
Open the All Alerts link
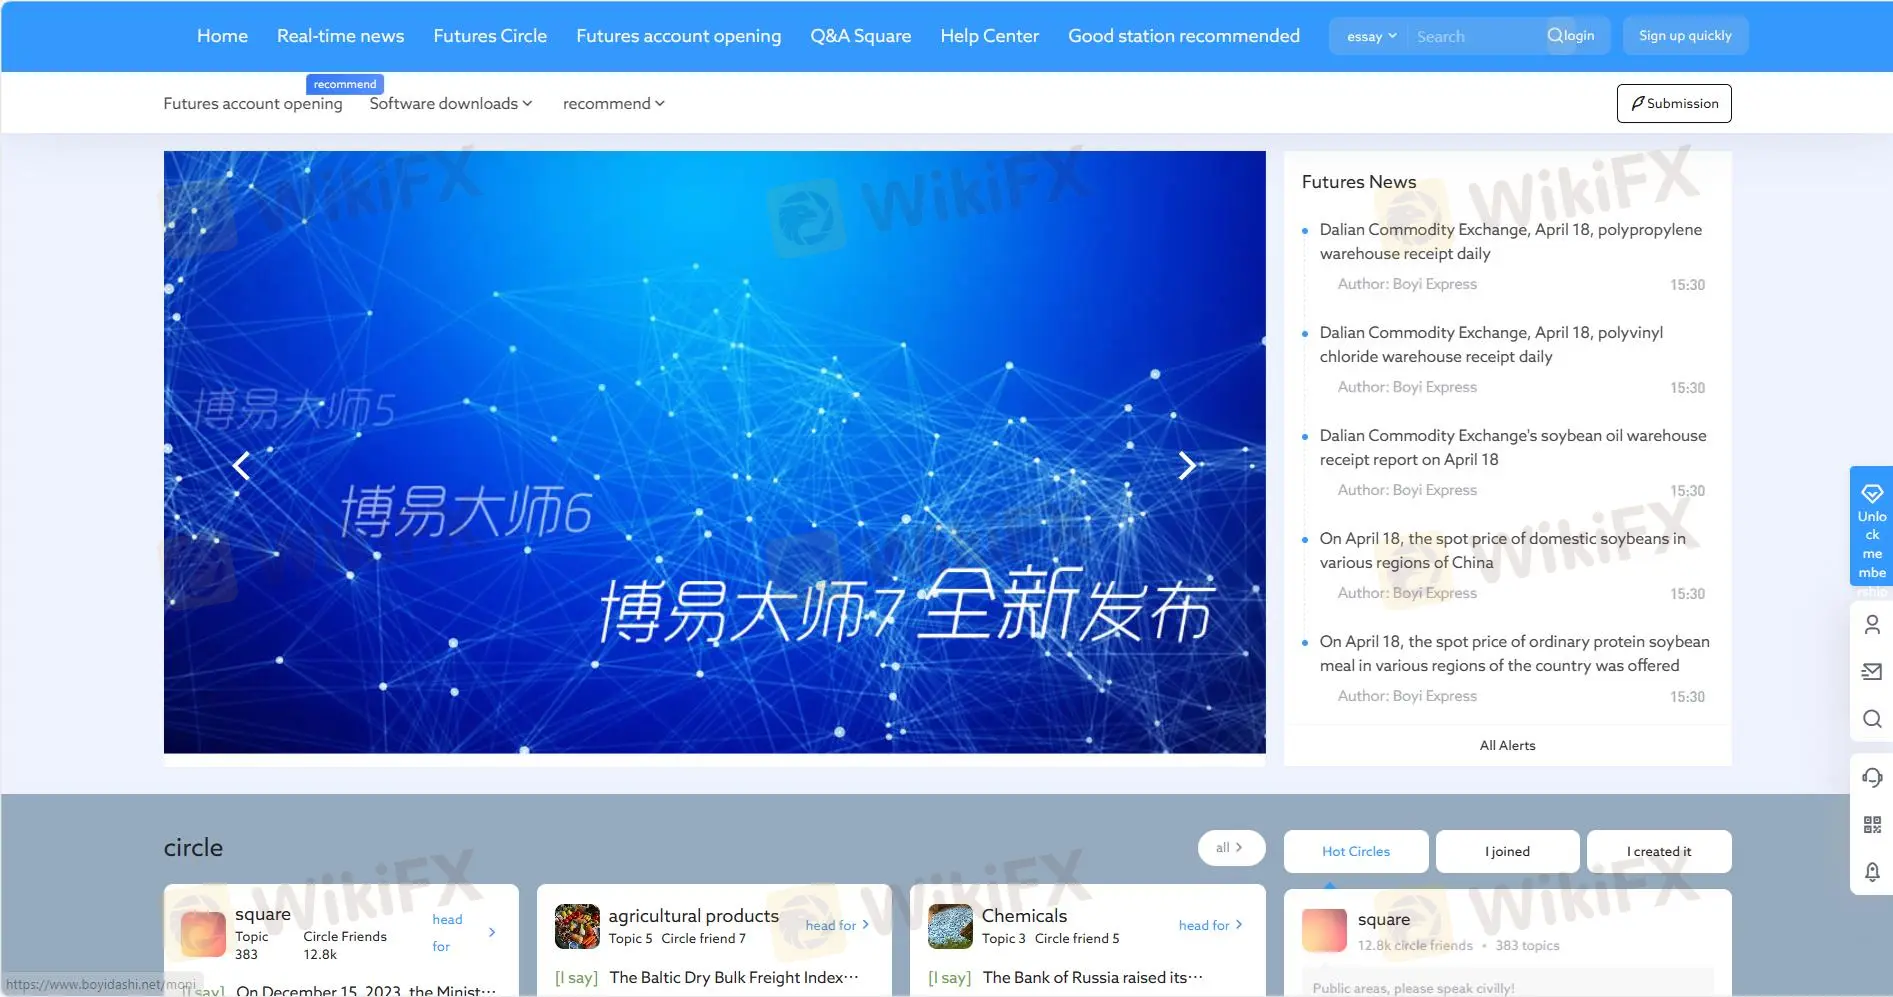pos(1507,746)
